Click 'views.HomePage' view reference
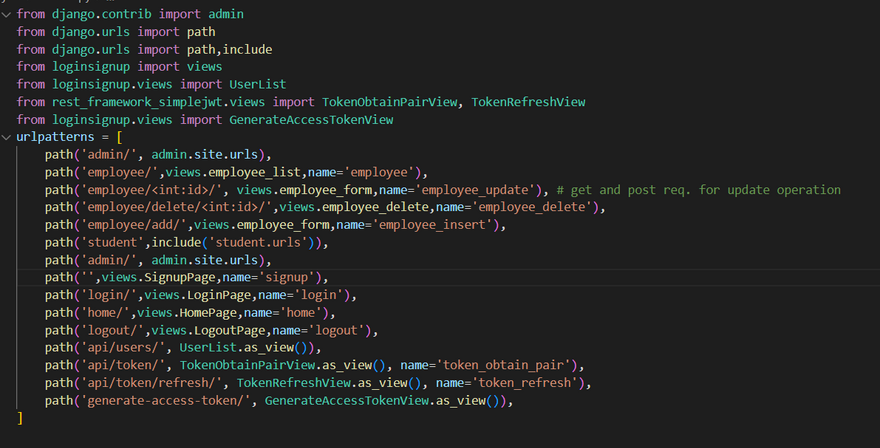 point(187,313)
